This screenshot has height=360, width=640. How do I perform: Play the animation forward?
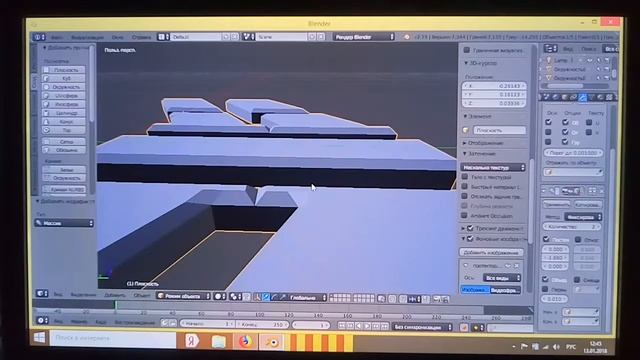pyautogui.click(x=367, y=326)
